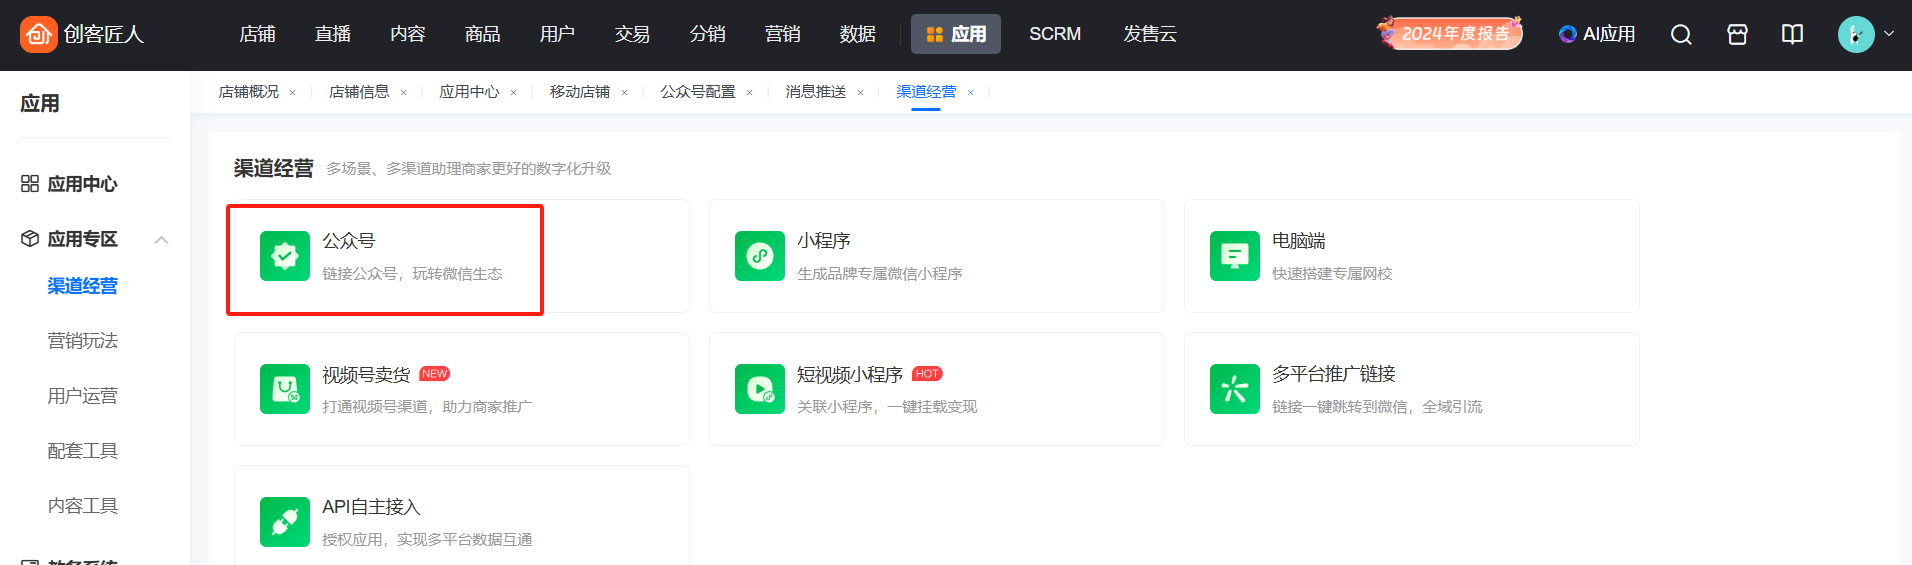
Task: Go to 营销玩法 in sidebar
Action: coord(83,341)
